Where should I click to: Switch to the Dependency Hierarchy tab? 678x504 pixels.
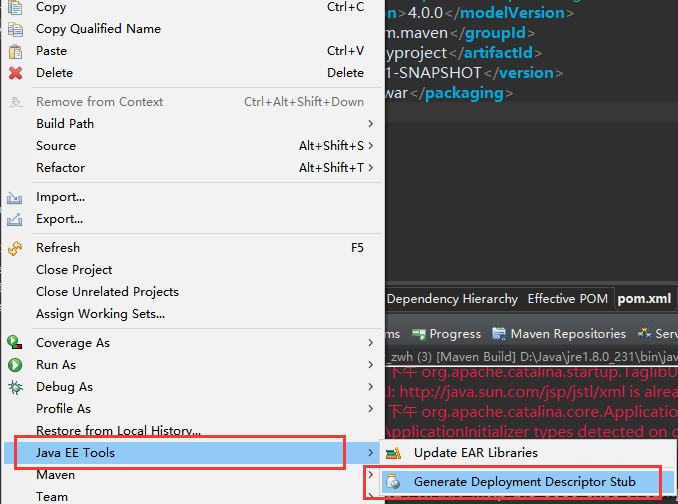tap(452, 299)
